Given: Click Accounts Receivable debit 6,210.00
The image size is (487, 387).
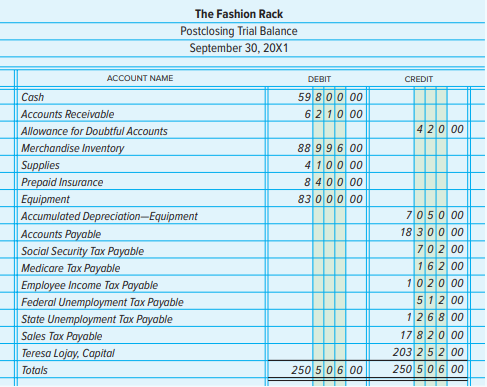Looking at the screenshot, I should (333, 114).
